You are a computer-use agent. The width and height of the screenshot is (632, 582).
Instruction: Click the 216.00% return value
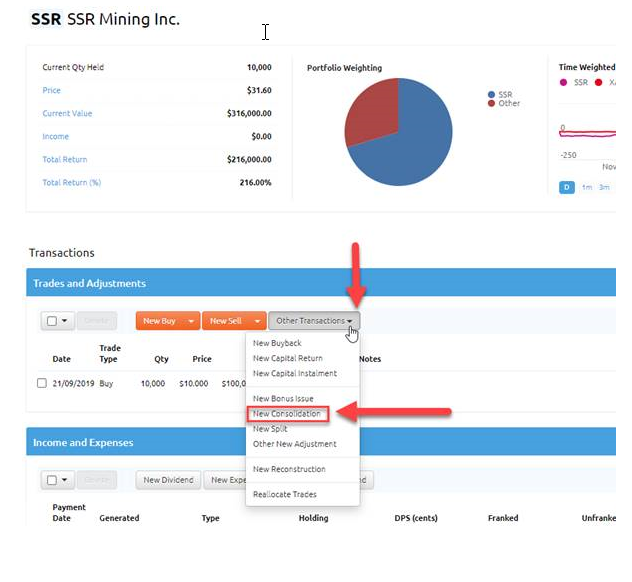coord(256,183)
